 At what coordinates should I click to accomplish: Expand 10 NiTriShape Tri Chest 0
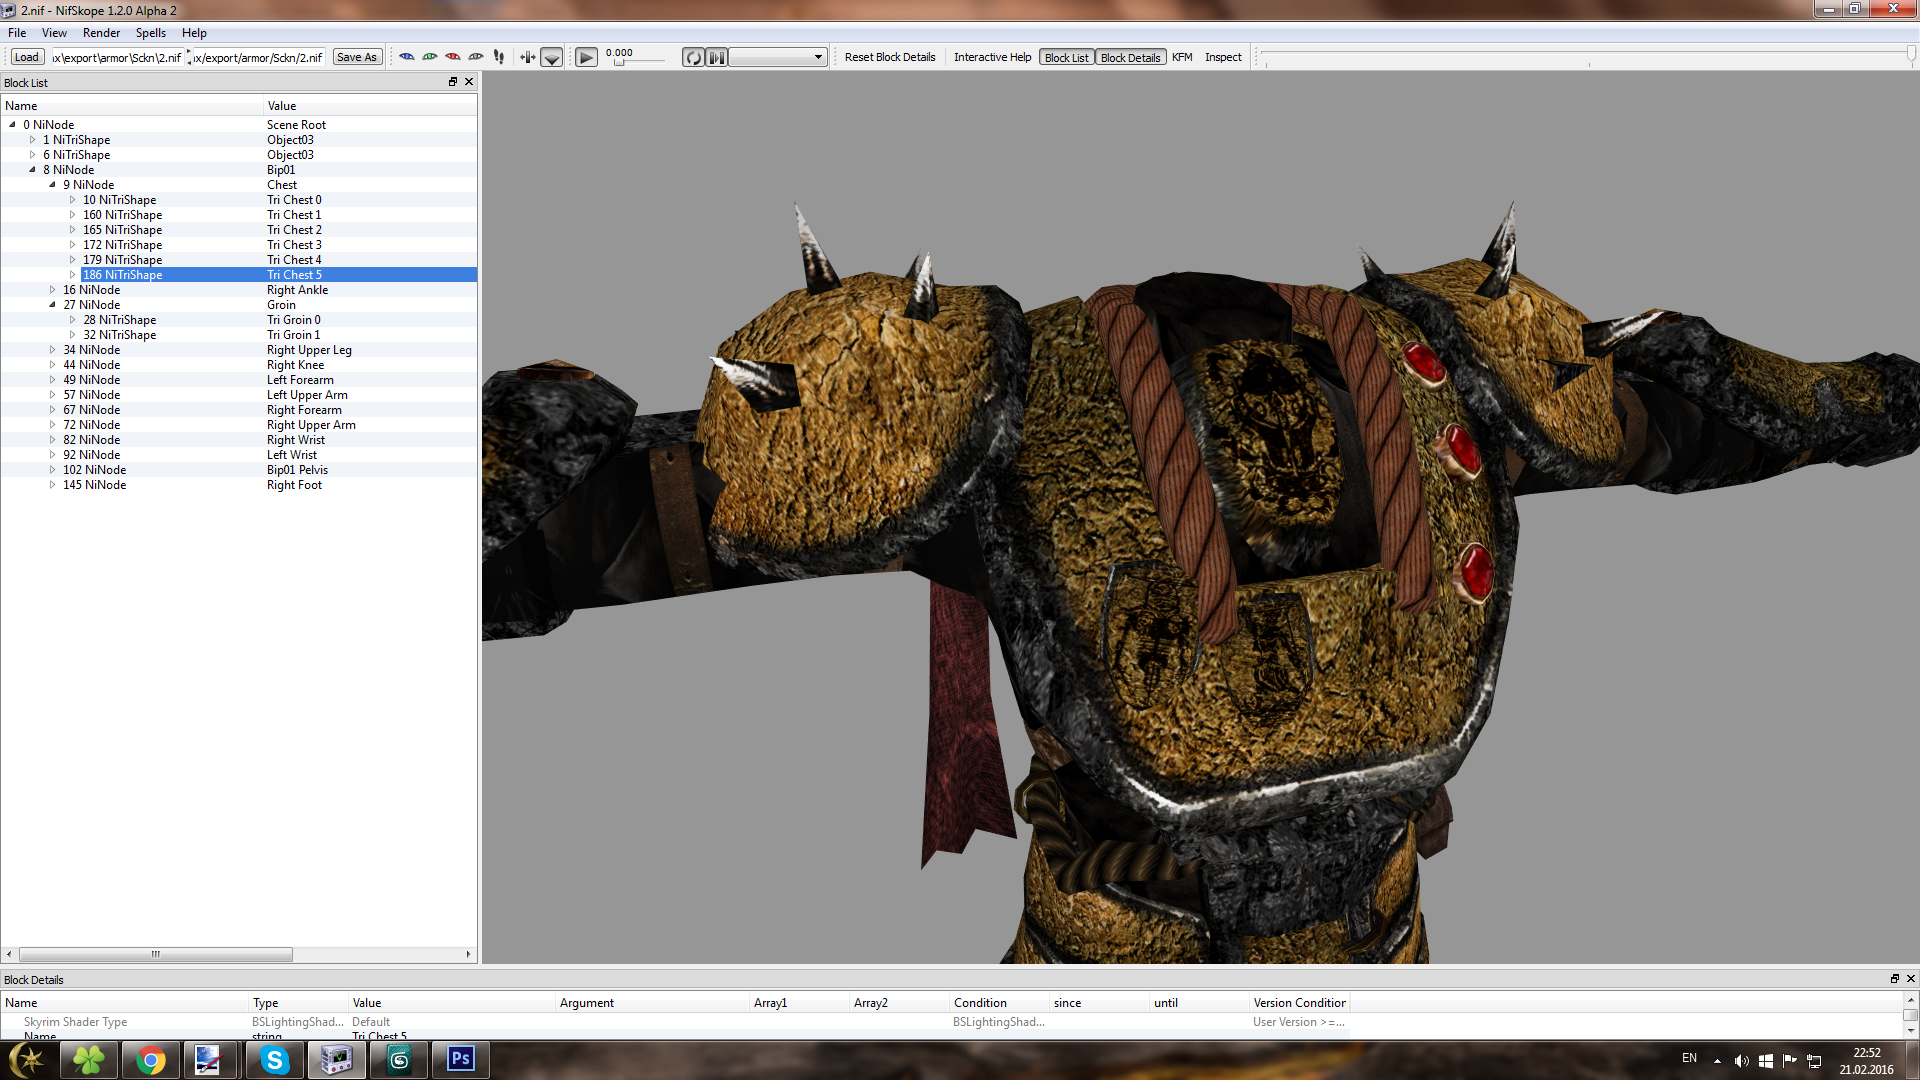coord(72,200)
